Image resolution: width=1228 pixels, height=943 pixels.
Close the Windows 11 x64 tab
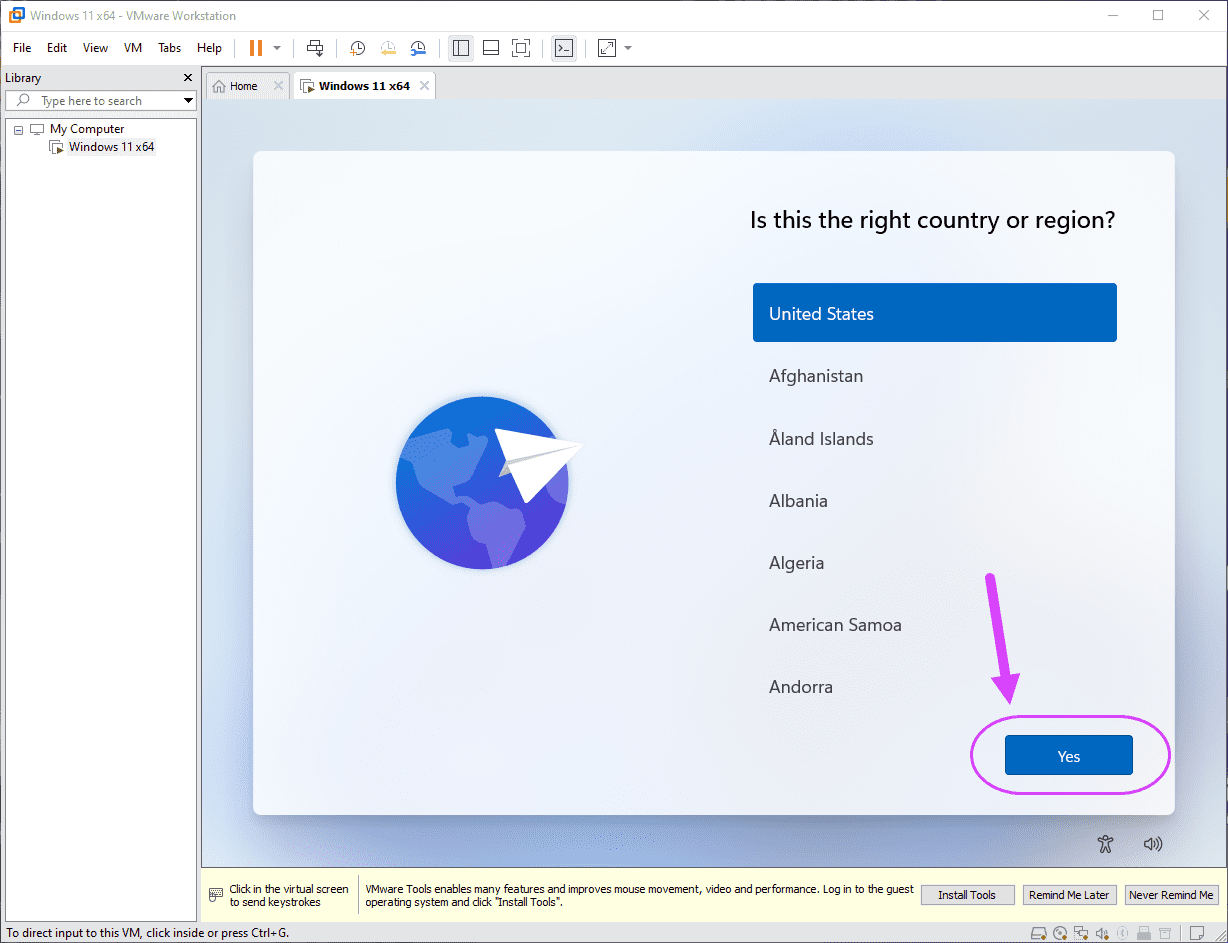(x=424, y=86)
